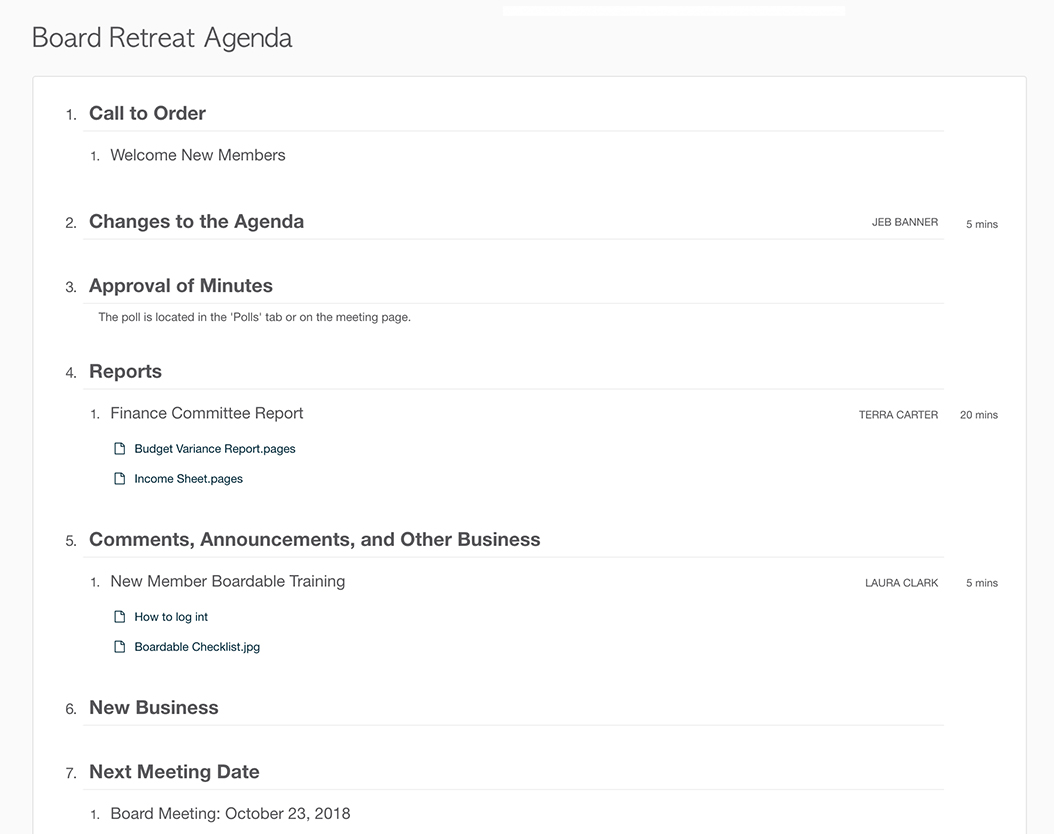The height and width of the screenshot is (834, 1054).
Task: Click the poll location note text
Action: tap(254, 317)
